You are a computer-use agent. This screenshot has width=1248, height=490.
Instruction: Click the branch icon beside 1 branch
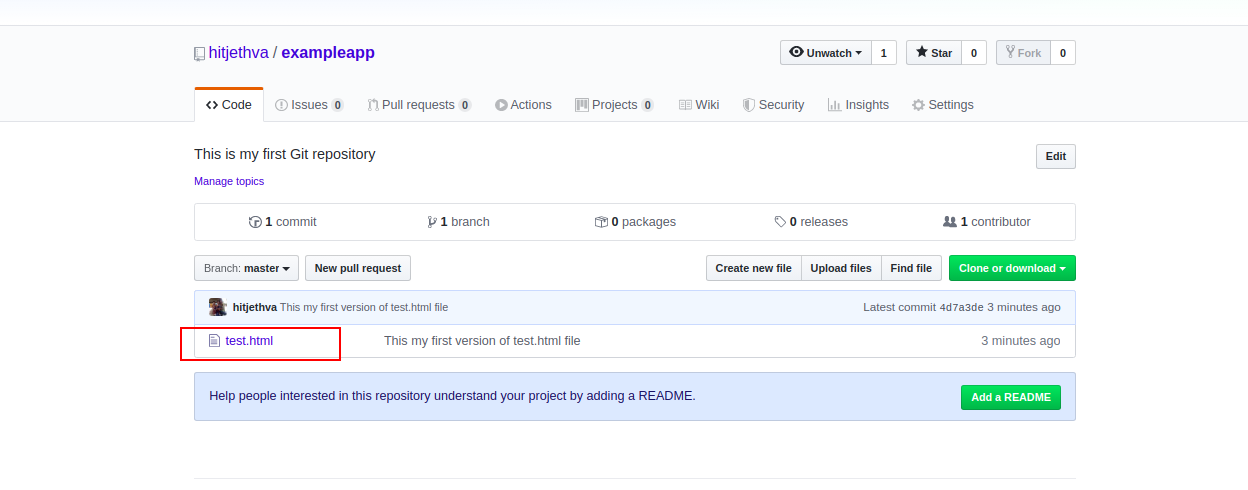point(431,222)
